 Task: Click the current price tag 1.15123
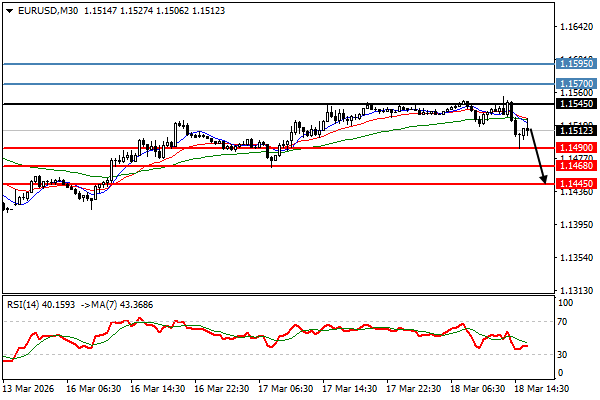[x=575, y=130]
